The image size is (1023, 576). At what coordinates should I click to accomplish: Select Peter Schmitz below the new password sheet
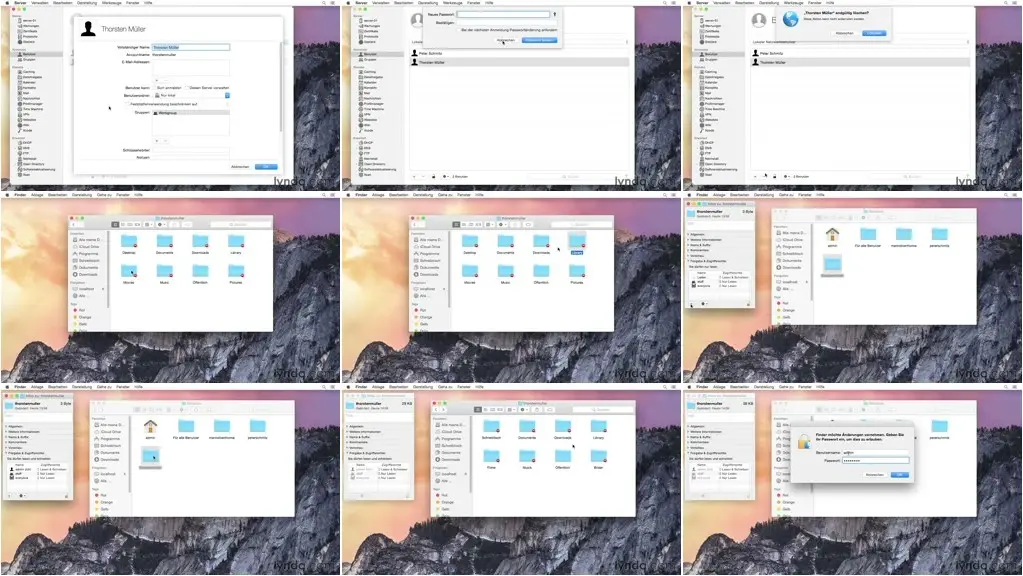(x=519, y=53)
